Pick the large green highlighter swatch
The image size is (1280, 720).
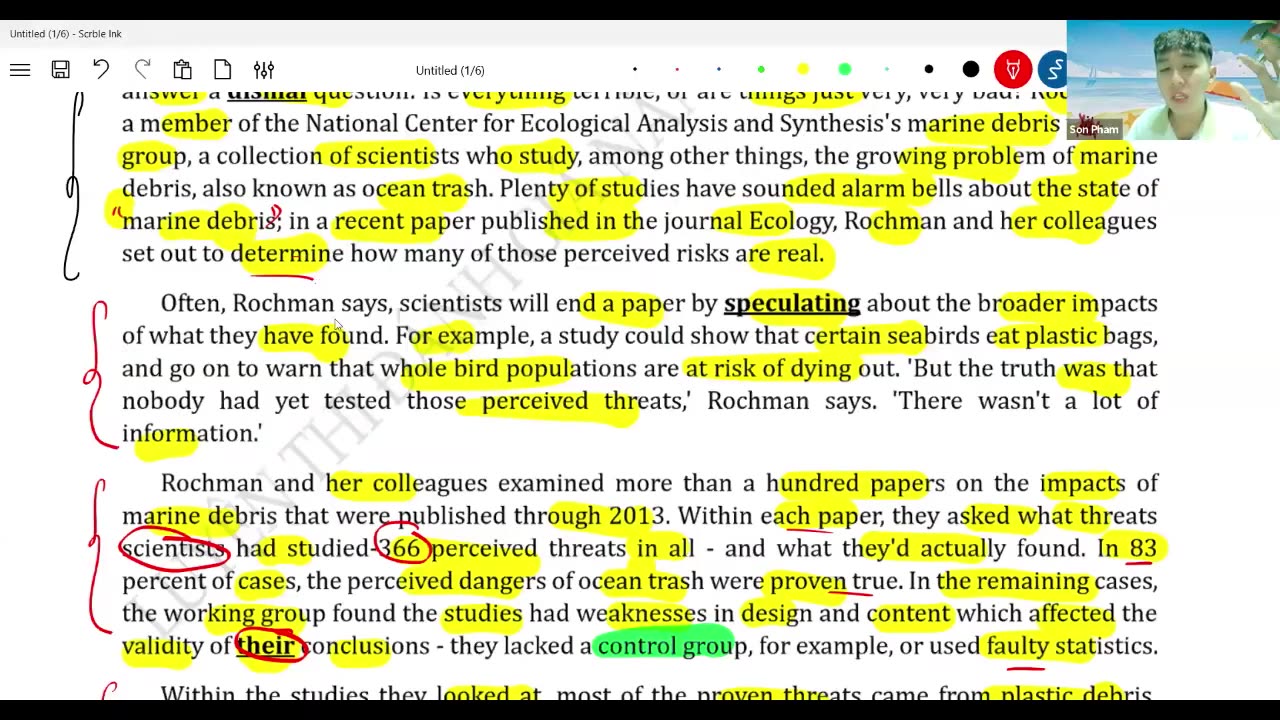tap(845, 70)
